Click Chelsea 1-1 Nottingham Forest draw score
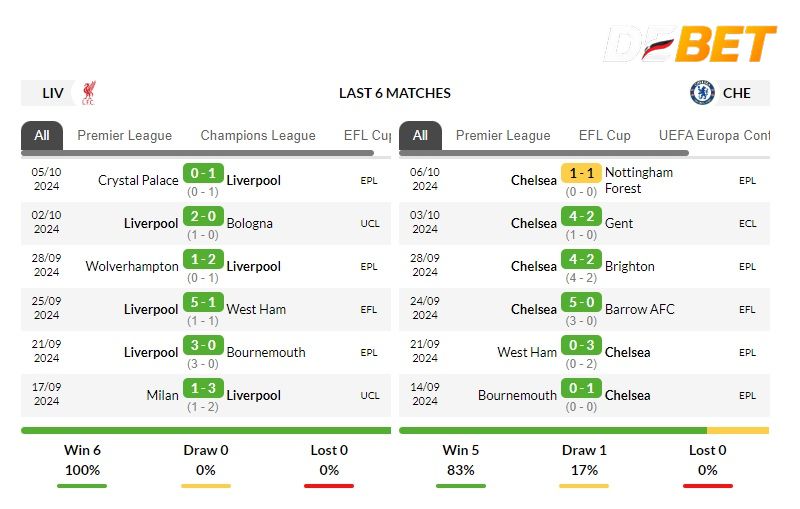The image size is (800, 509). pos(582,173)
